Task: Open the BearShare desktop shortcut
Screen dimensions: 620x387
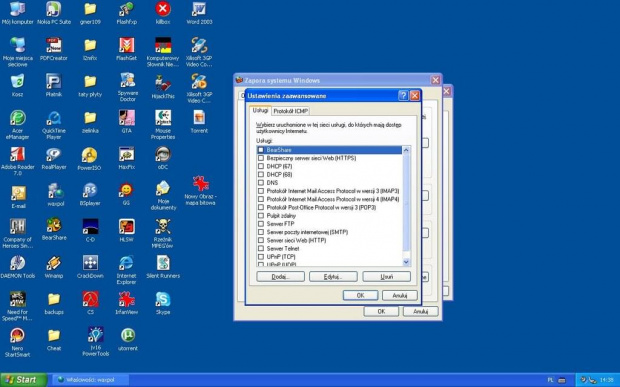Action: (54, 228)
